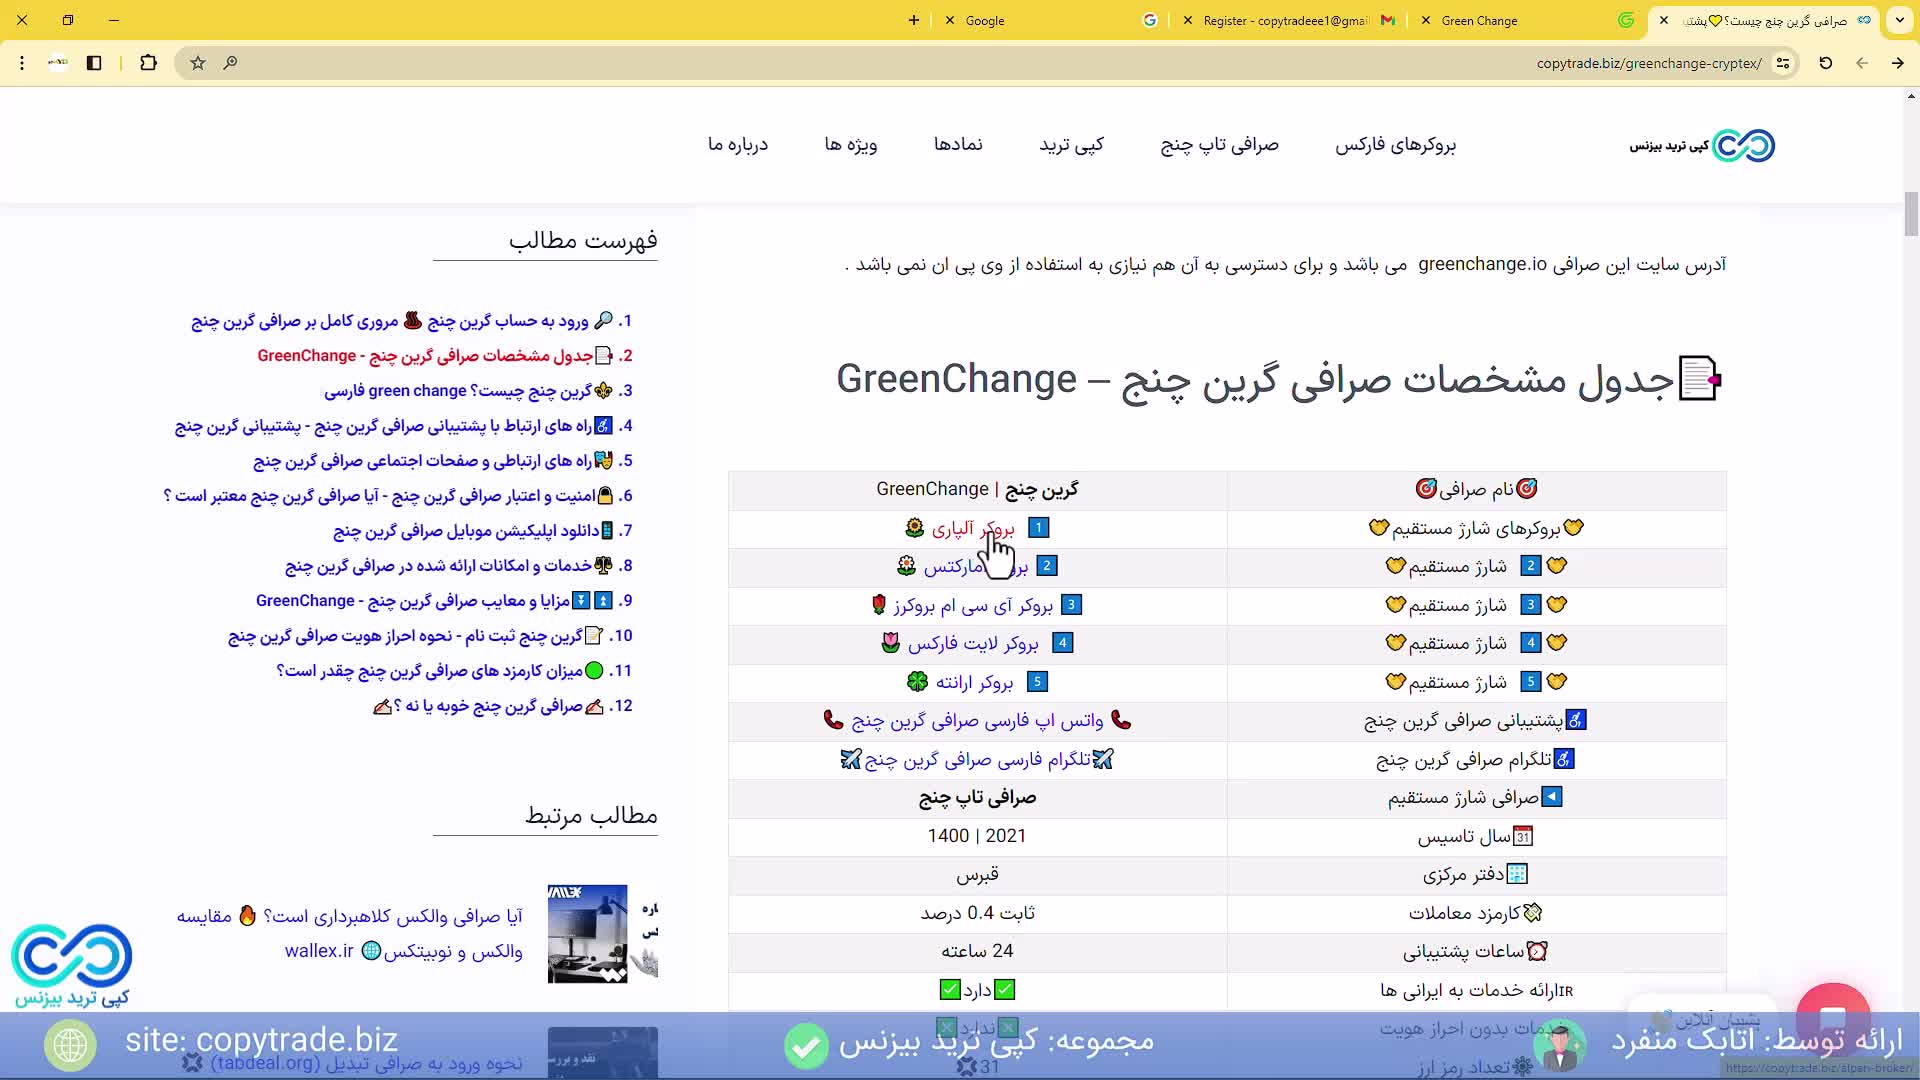Click the password key icon in the toolbar
1920x1080 pixels.
[230, 63]
